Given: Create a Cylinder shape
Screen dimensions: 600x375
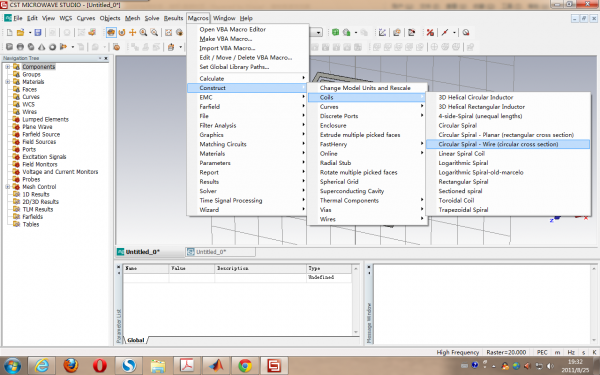Looking at the screenshot, I should [x=20, y=47].
